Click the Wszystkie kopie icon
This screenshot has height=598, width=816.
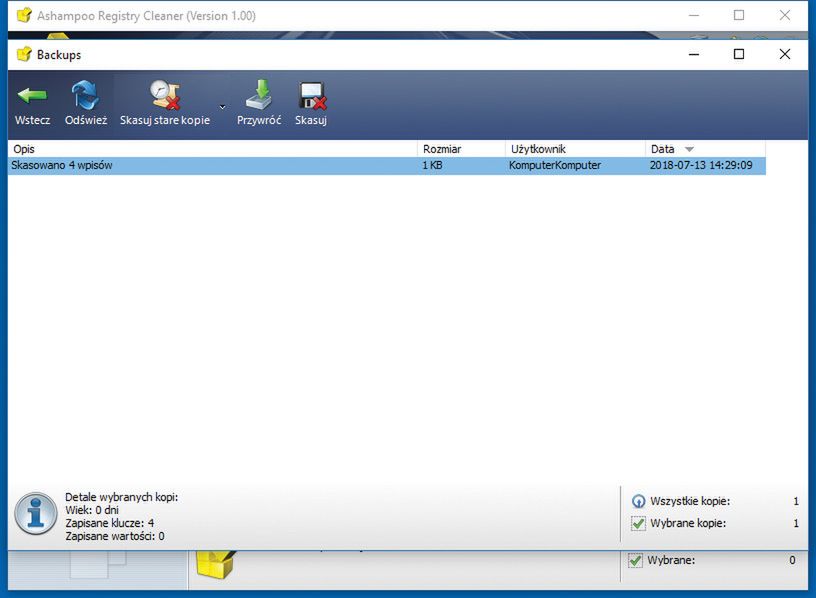[x=638, y=501]
